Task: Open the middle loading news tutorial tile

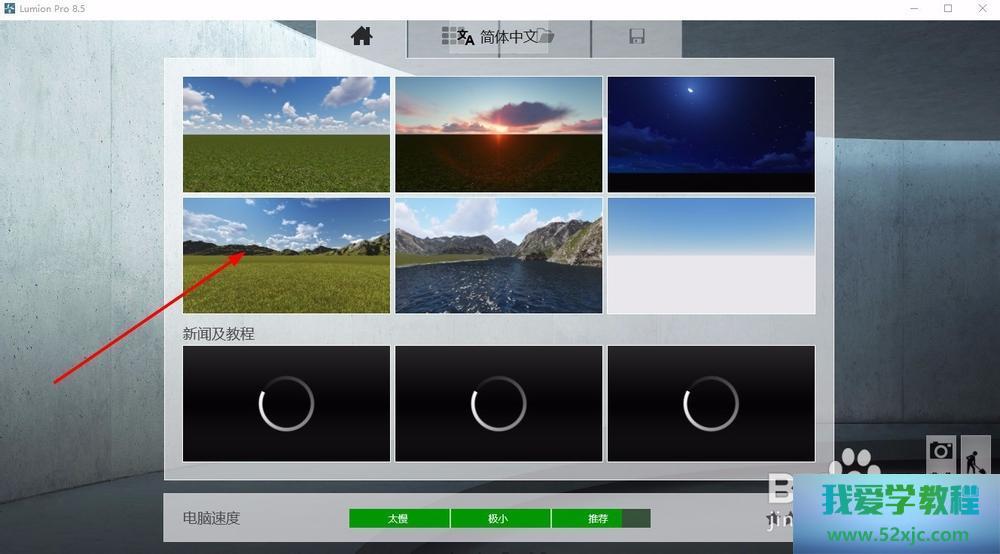Action: pos(499,404)
